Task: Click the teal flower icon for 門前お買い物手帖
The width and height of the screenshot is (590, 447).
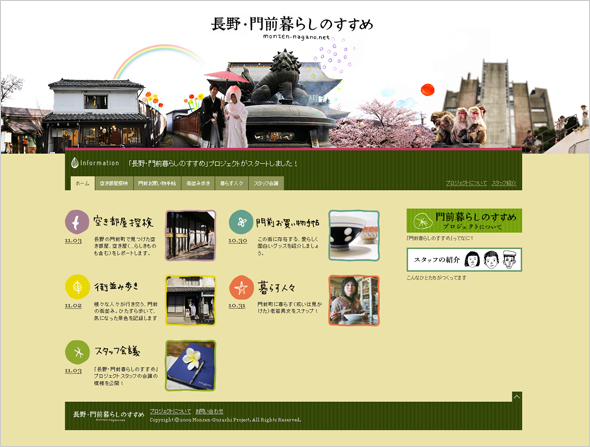Action: 241,222
